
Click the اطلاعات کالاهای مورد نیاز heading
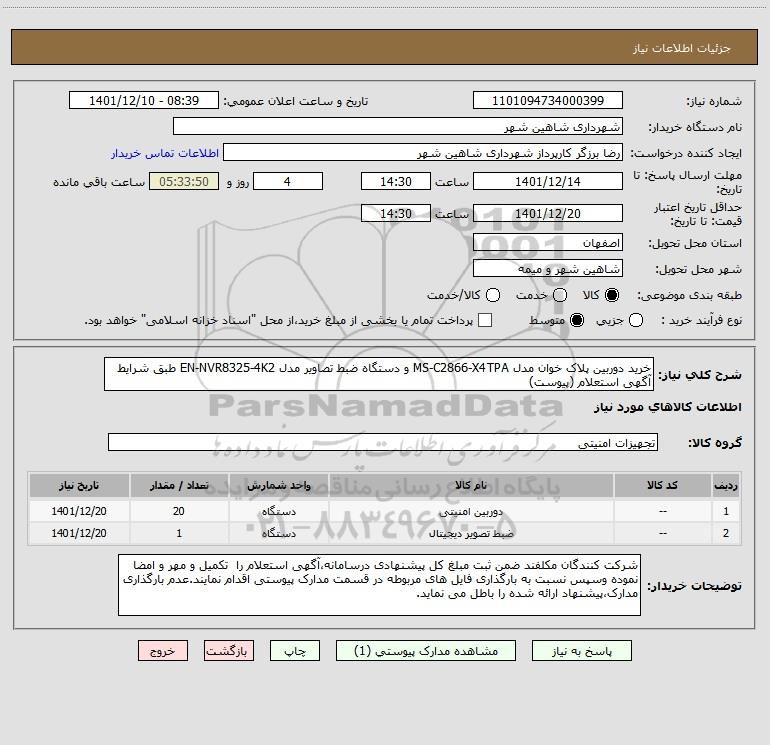[x=667, y=407]
